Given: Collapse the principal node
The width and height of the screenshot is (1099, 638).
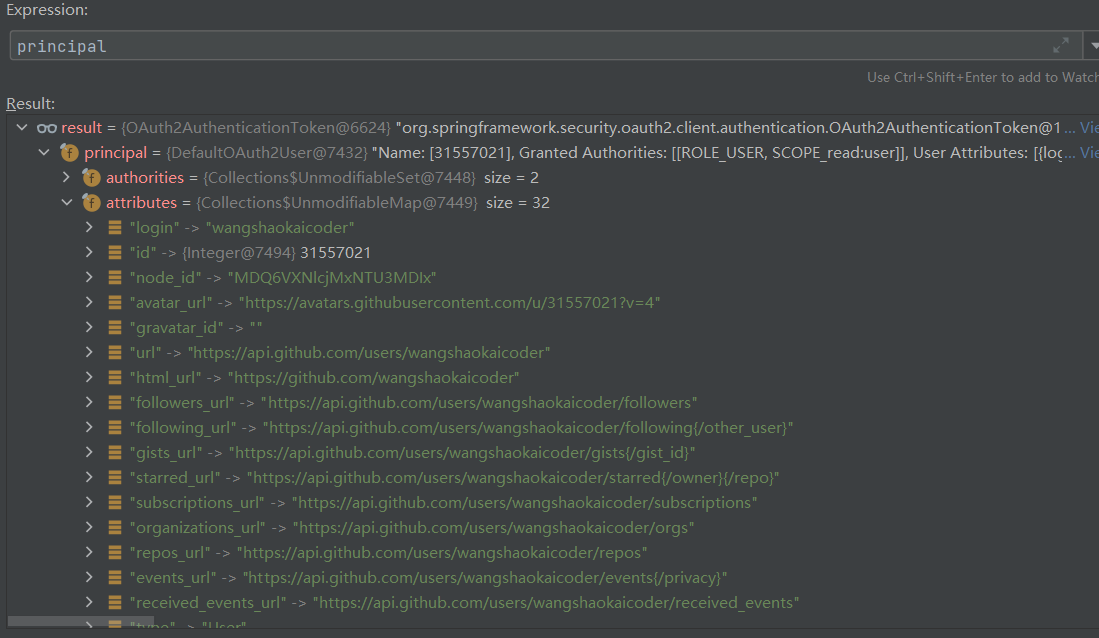Looking at the screenshot, I should point(43,153).
